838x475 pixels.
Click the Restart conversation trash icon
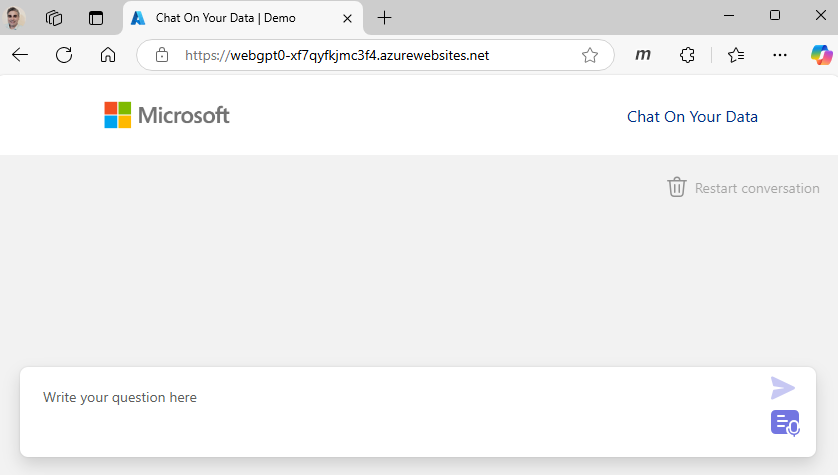click(677, 187)
